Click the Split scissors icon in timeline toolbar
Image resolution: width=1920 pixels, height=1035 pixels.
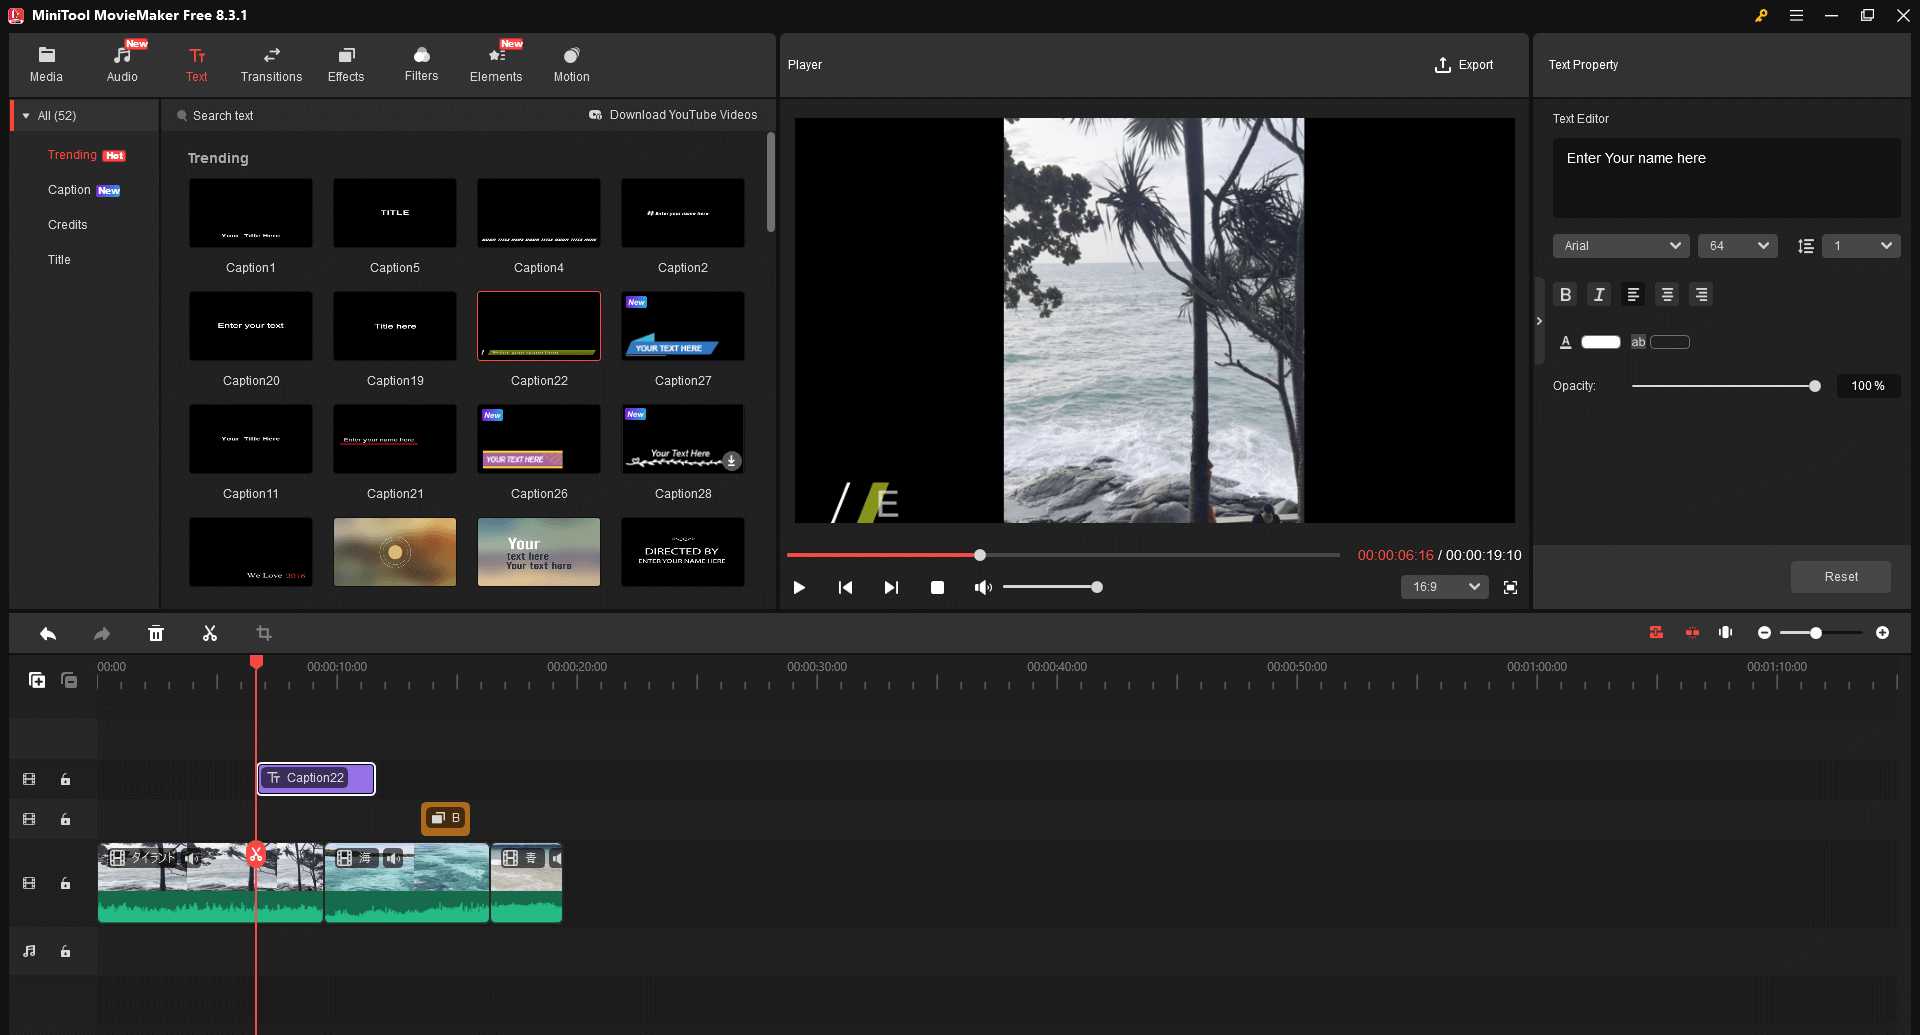tap(210, 633)
